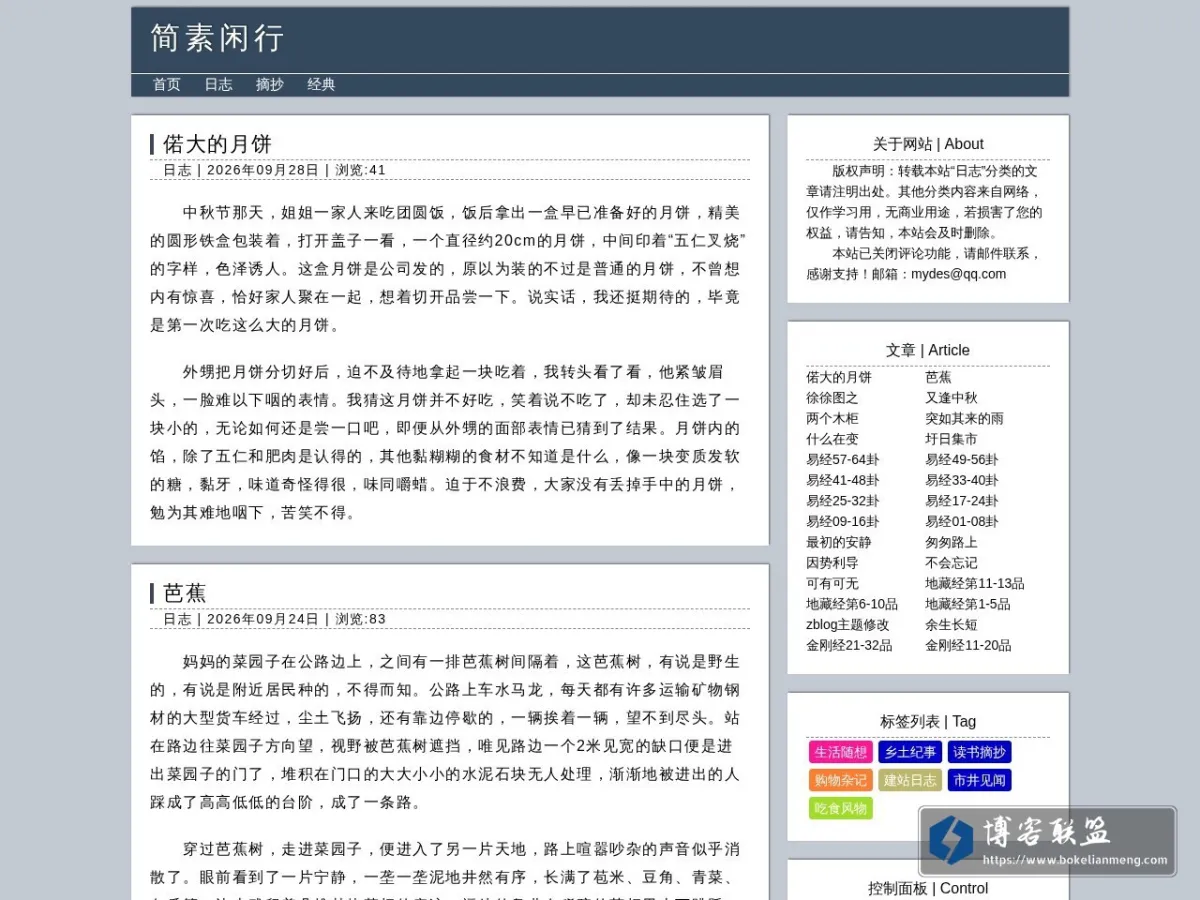Open sidebar article zblog主题修改
Image resolution: width=1200 pixels, height=900 pixels.
pyautogui.click(x=848, y=625)
